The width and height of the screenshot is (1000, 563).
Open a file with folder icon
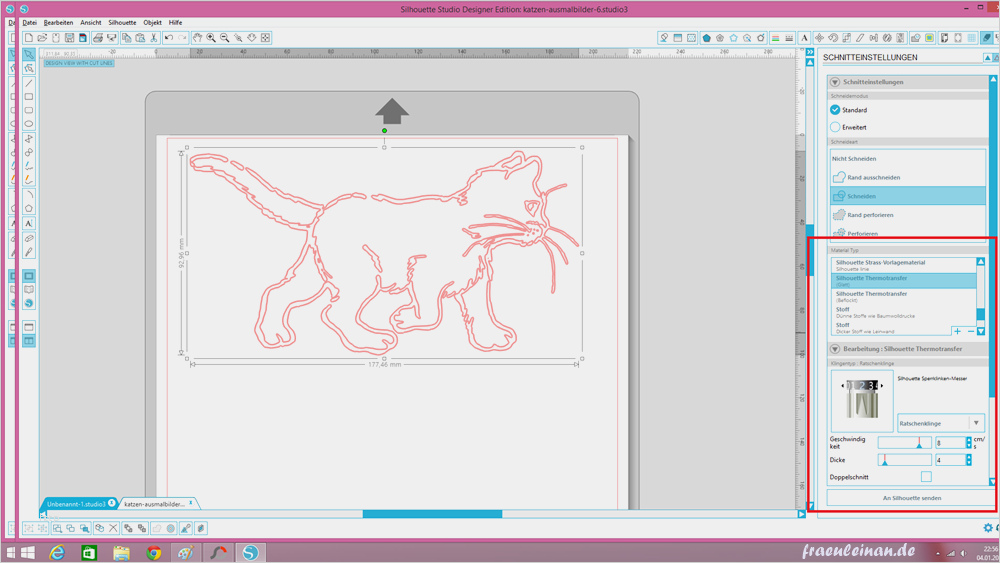coord(42,38)
